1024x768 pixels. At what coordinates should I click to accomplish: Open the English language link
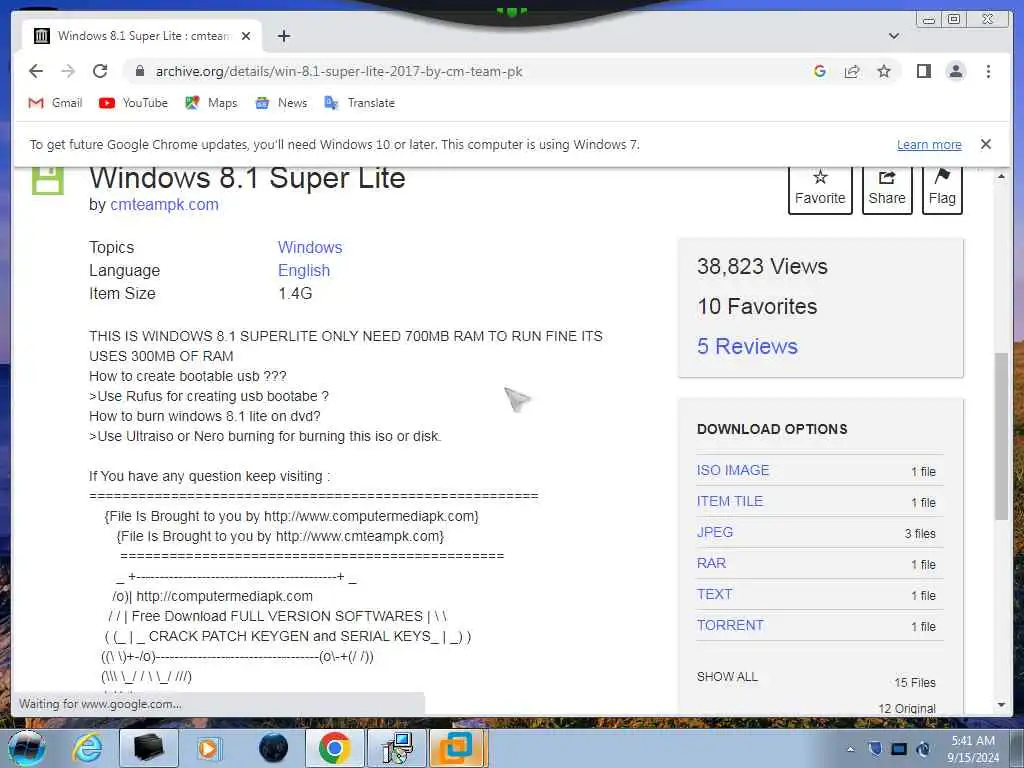[304, 270]
